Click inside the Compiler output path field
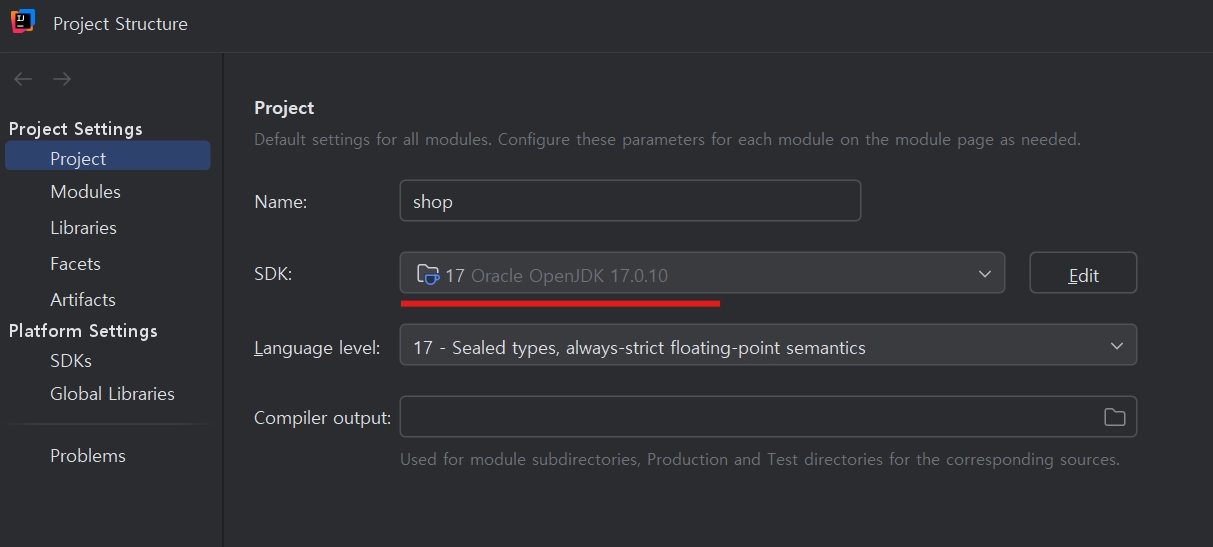The width and height of the screenshot is (1213, 547). (745, 417)
